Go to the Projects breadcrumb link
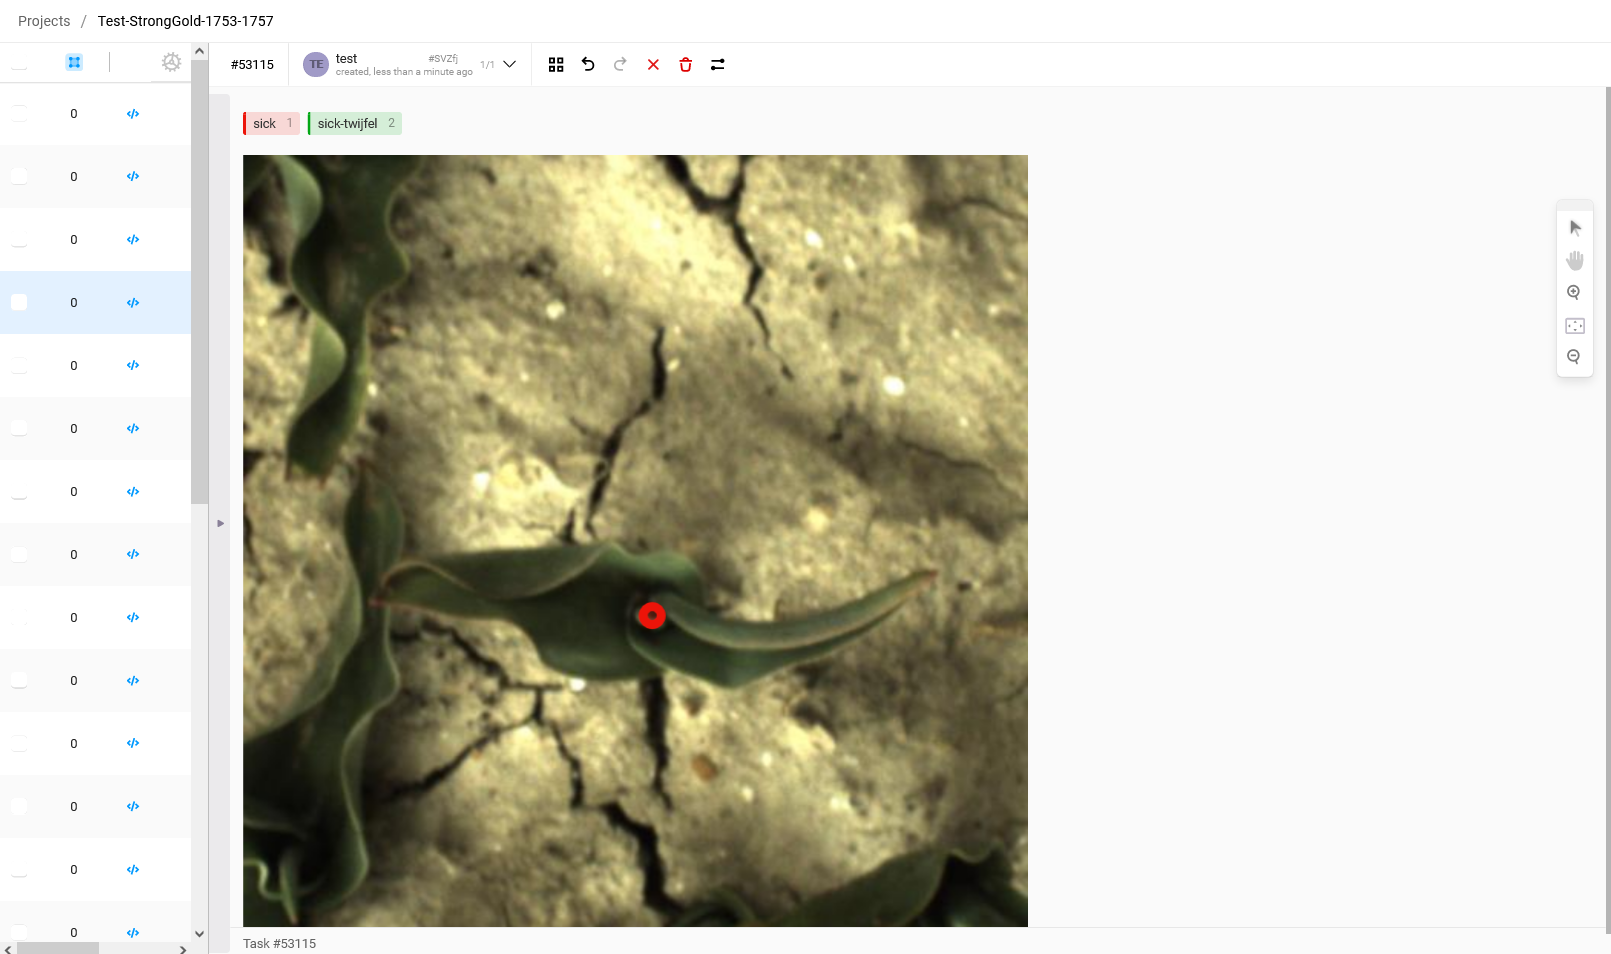This screenshot has width=1611, height=954. click(x=44, y=21)
